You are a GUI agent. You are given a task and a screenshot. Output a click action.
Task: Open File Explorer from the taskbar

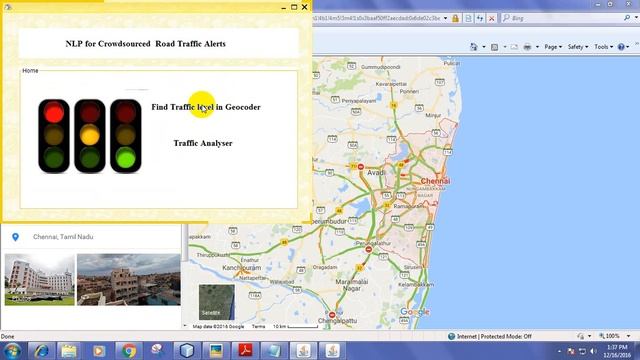69,351
